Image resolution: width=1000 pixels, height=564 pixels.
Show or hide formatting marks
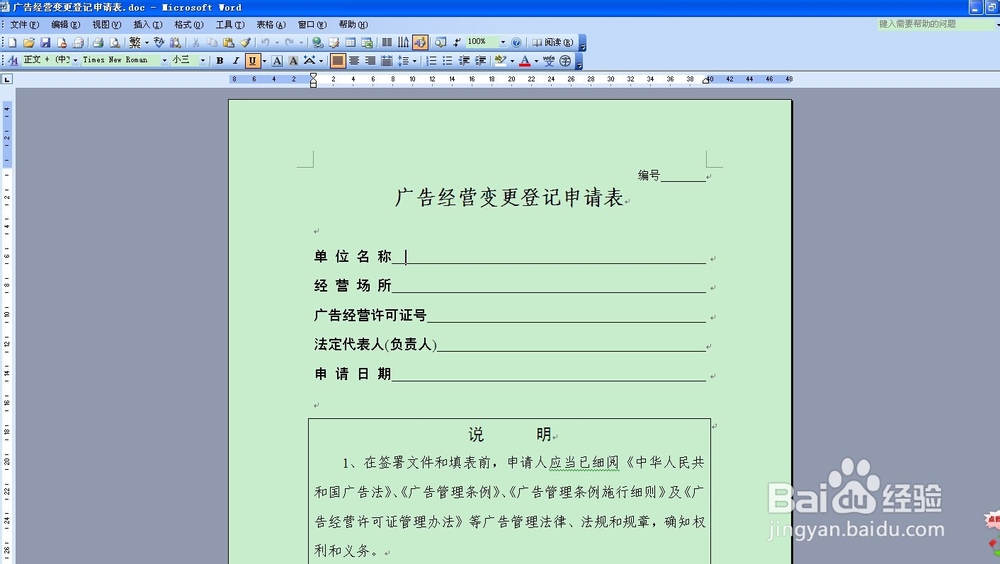click(457, 42)
